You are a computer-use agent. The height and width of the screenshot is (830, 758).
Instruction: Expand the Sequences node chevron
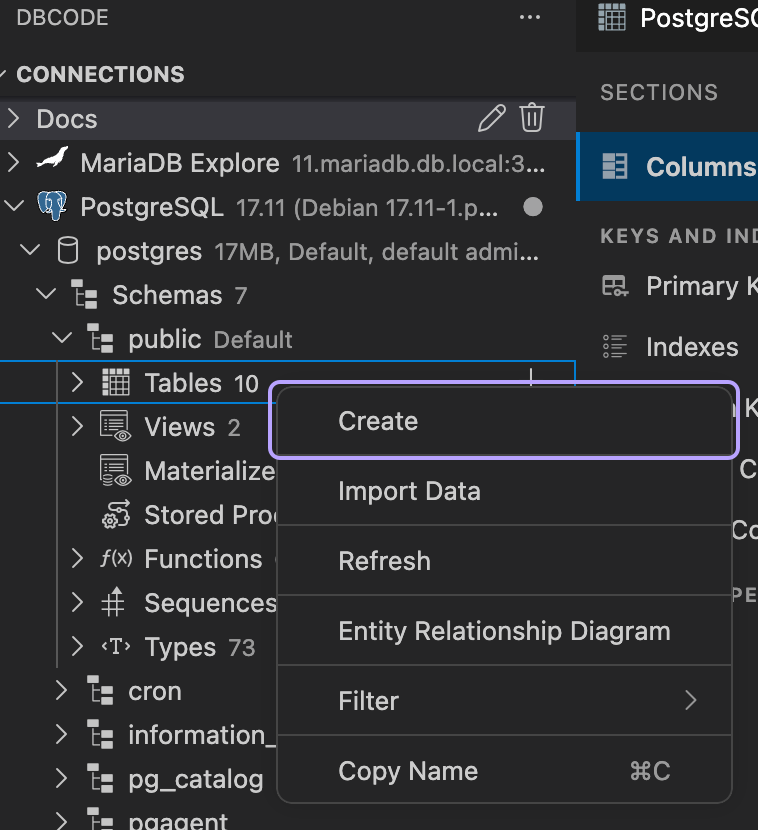pyautogui.click(x=77, y=602)
